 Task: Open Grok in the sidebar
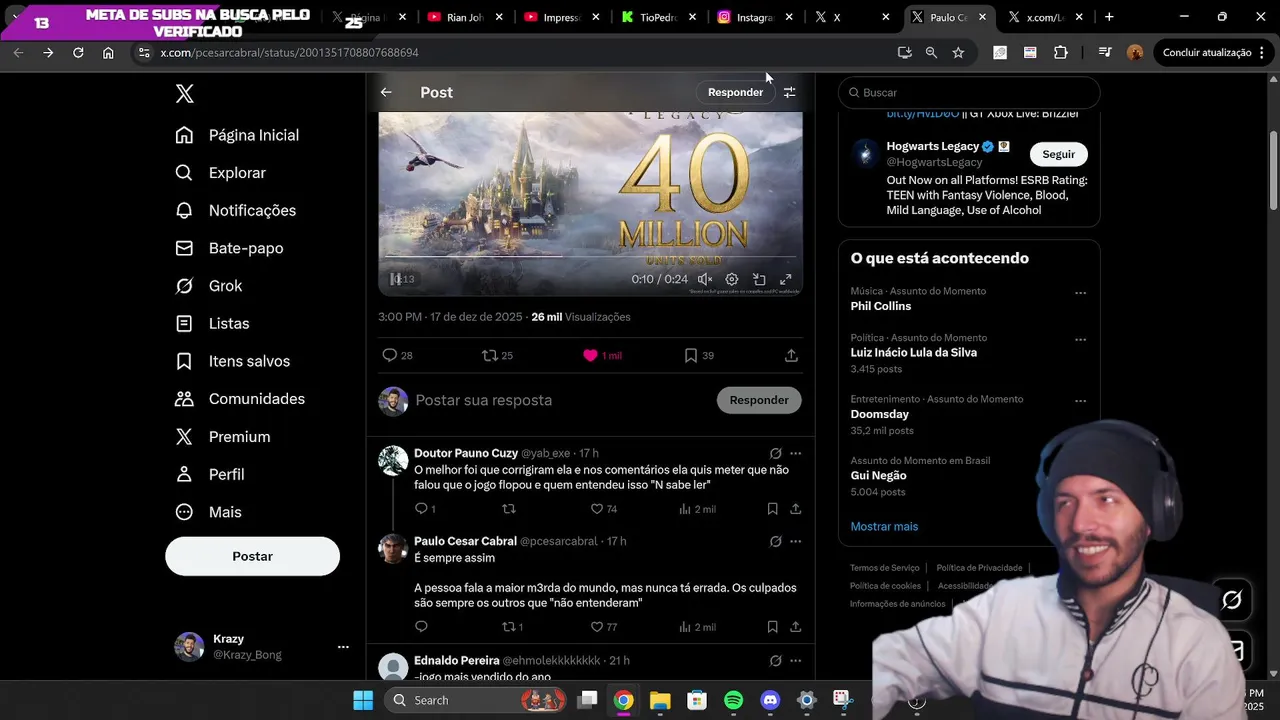(209, 286)
